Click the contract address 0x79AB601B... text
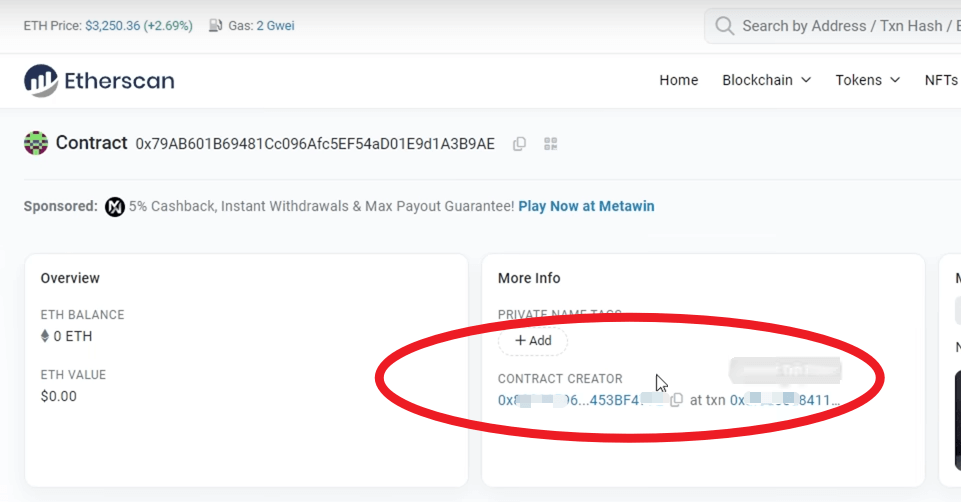Viewport: 961px width, 502px height. (x=315, y=144)
